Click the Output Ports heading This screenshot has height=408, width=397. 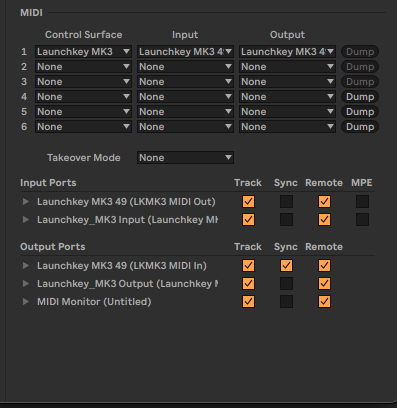tap(53, 247)
